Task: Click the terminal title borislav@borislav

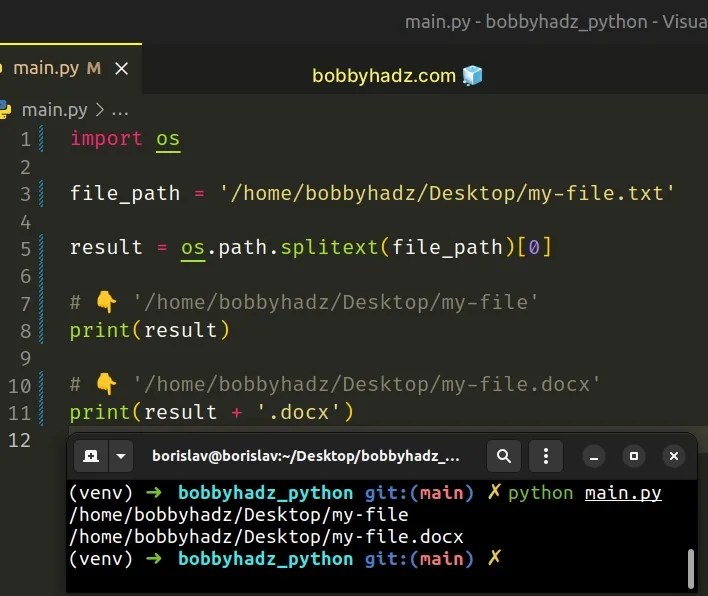Action: (x=306, y=456)
